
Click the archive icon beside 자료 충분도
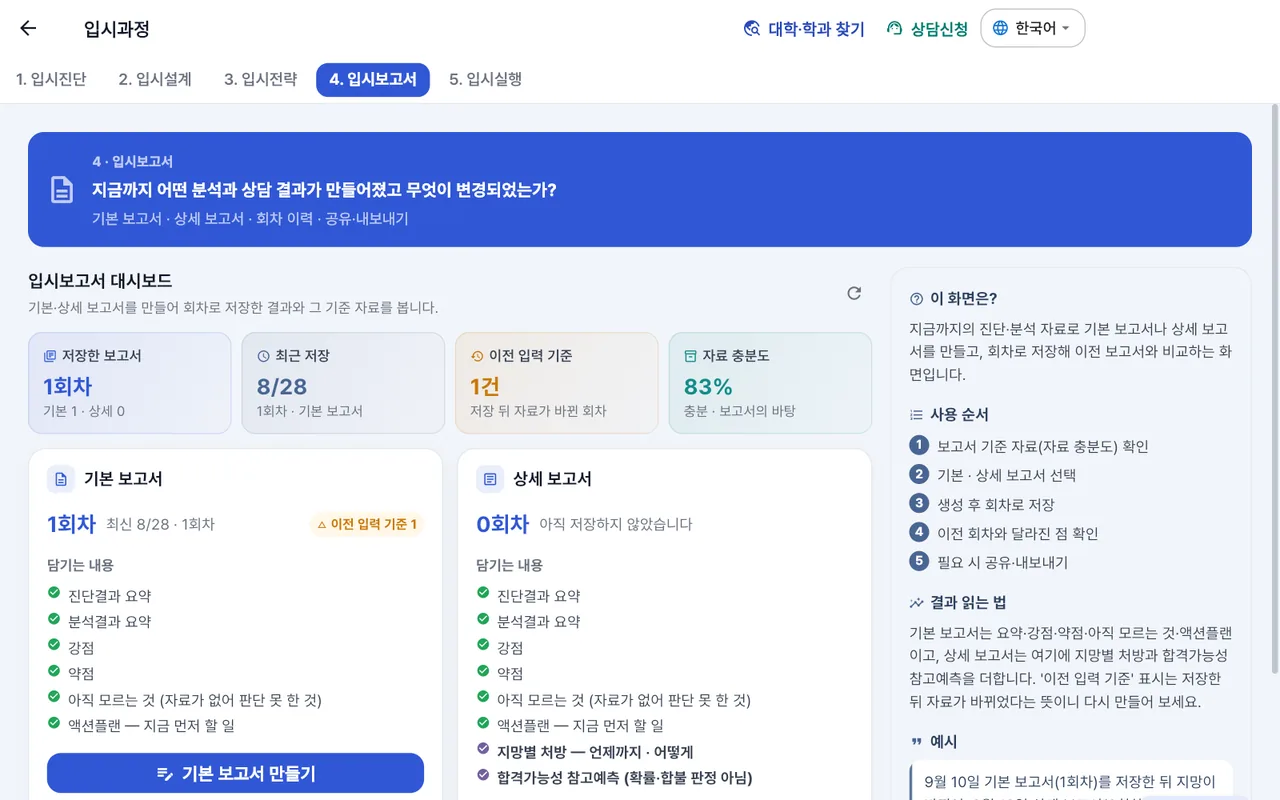690,356
